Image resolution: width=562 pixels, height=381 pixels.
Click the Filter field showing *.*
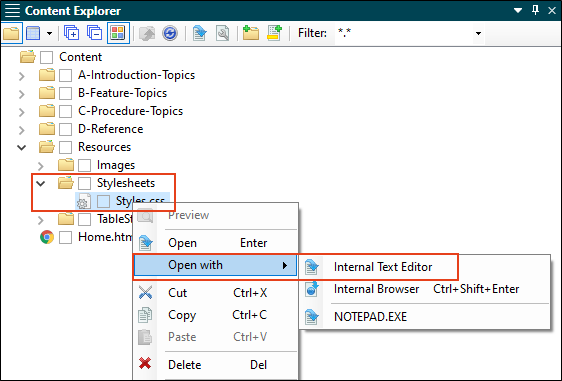click(404, 33)
